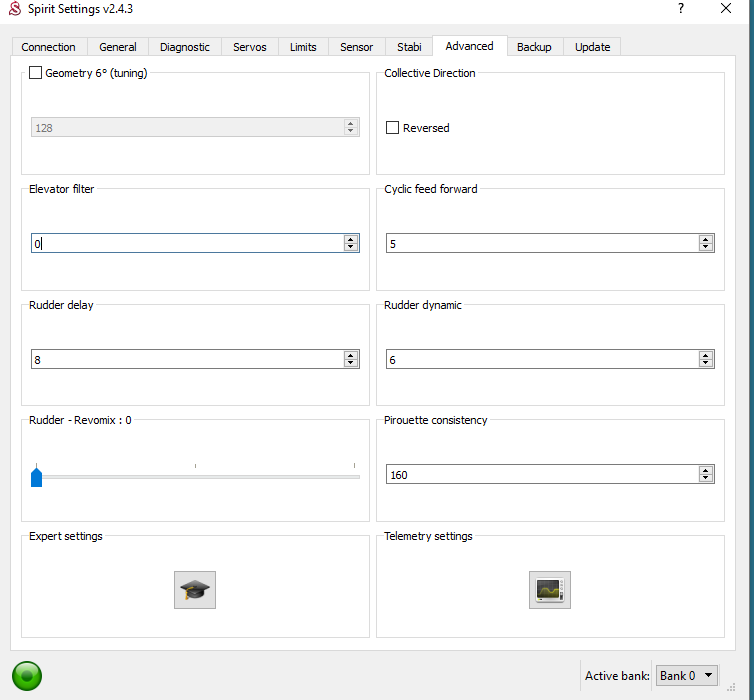The height and width of the screenshot is (700, 754).
Task: Open the Servos tab
Action: [250, 47]
